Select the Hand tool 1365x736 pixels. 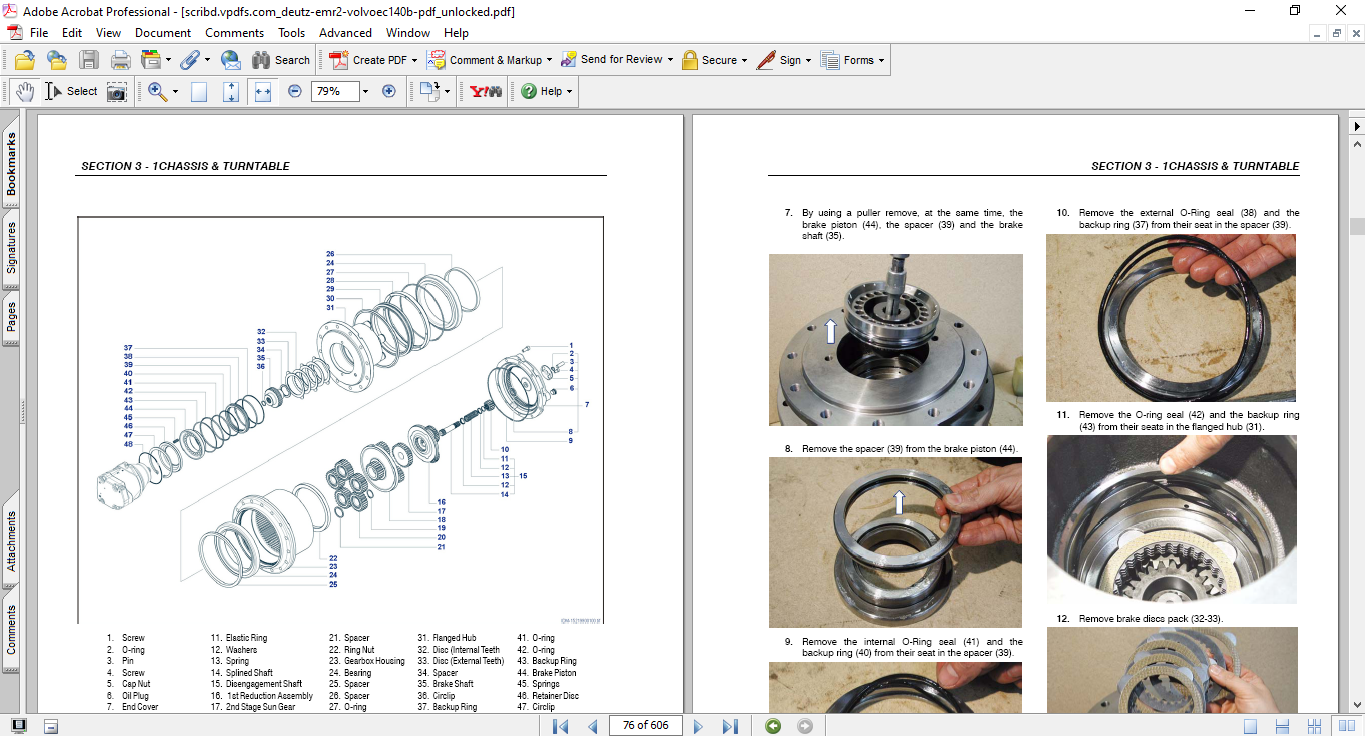point(24,91)
